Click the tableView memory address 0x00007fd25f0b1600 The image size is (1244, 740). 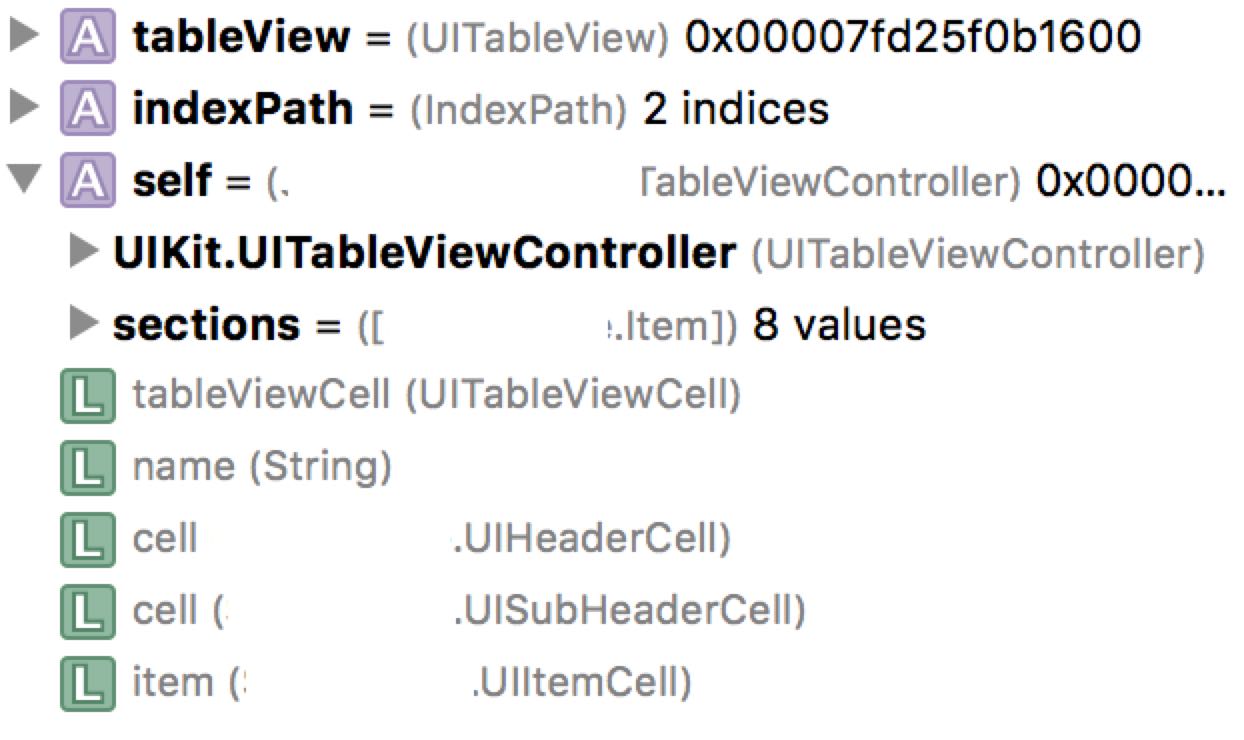[x=913, y=38]
